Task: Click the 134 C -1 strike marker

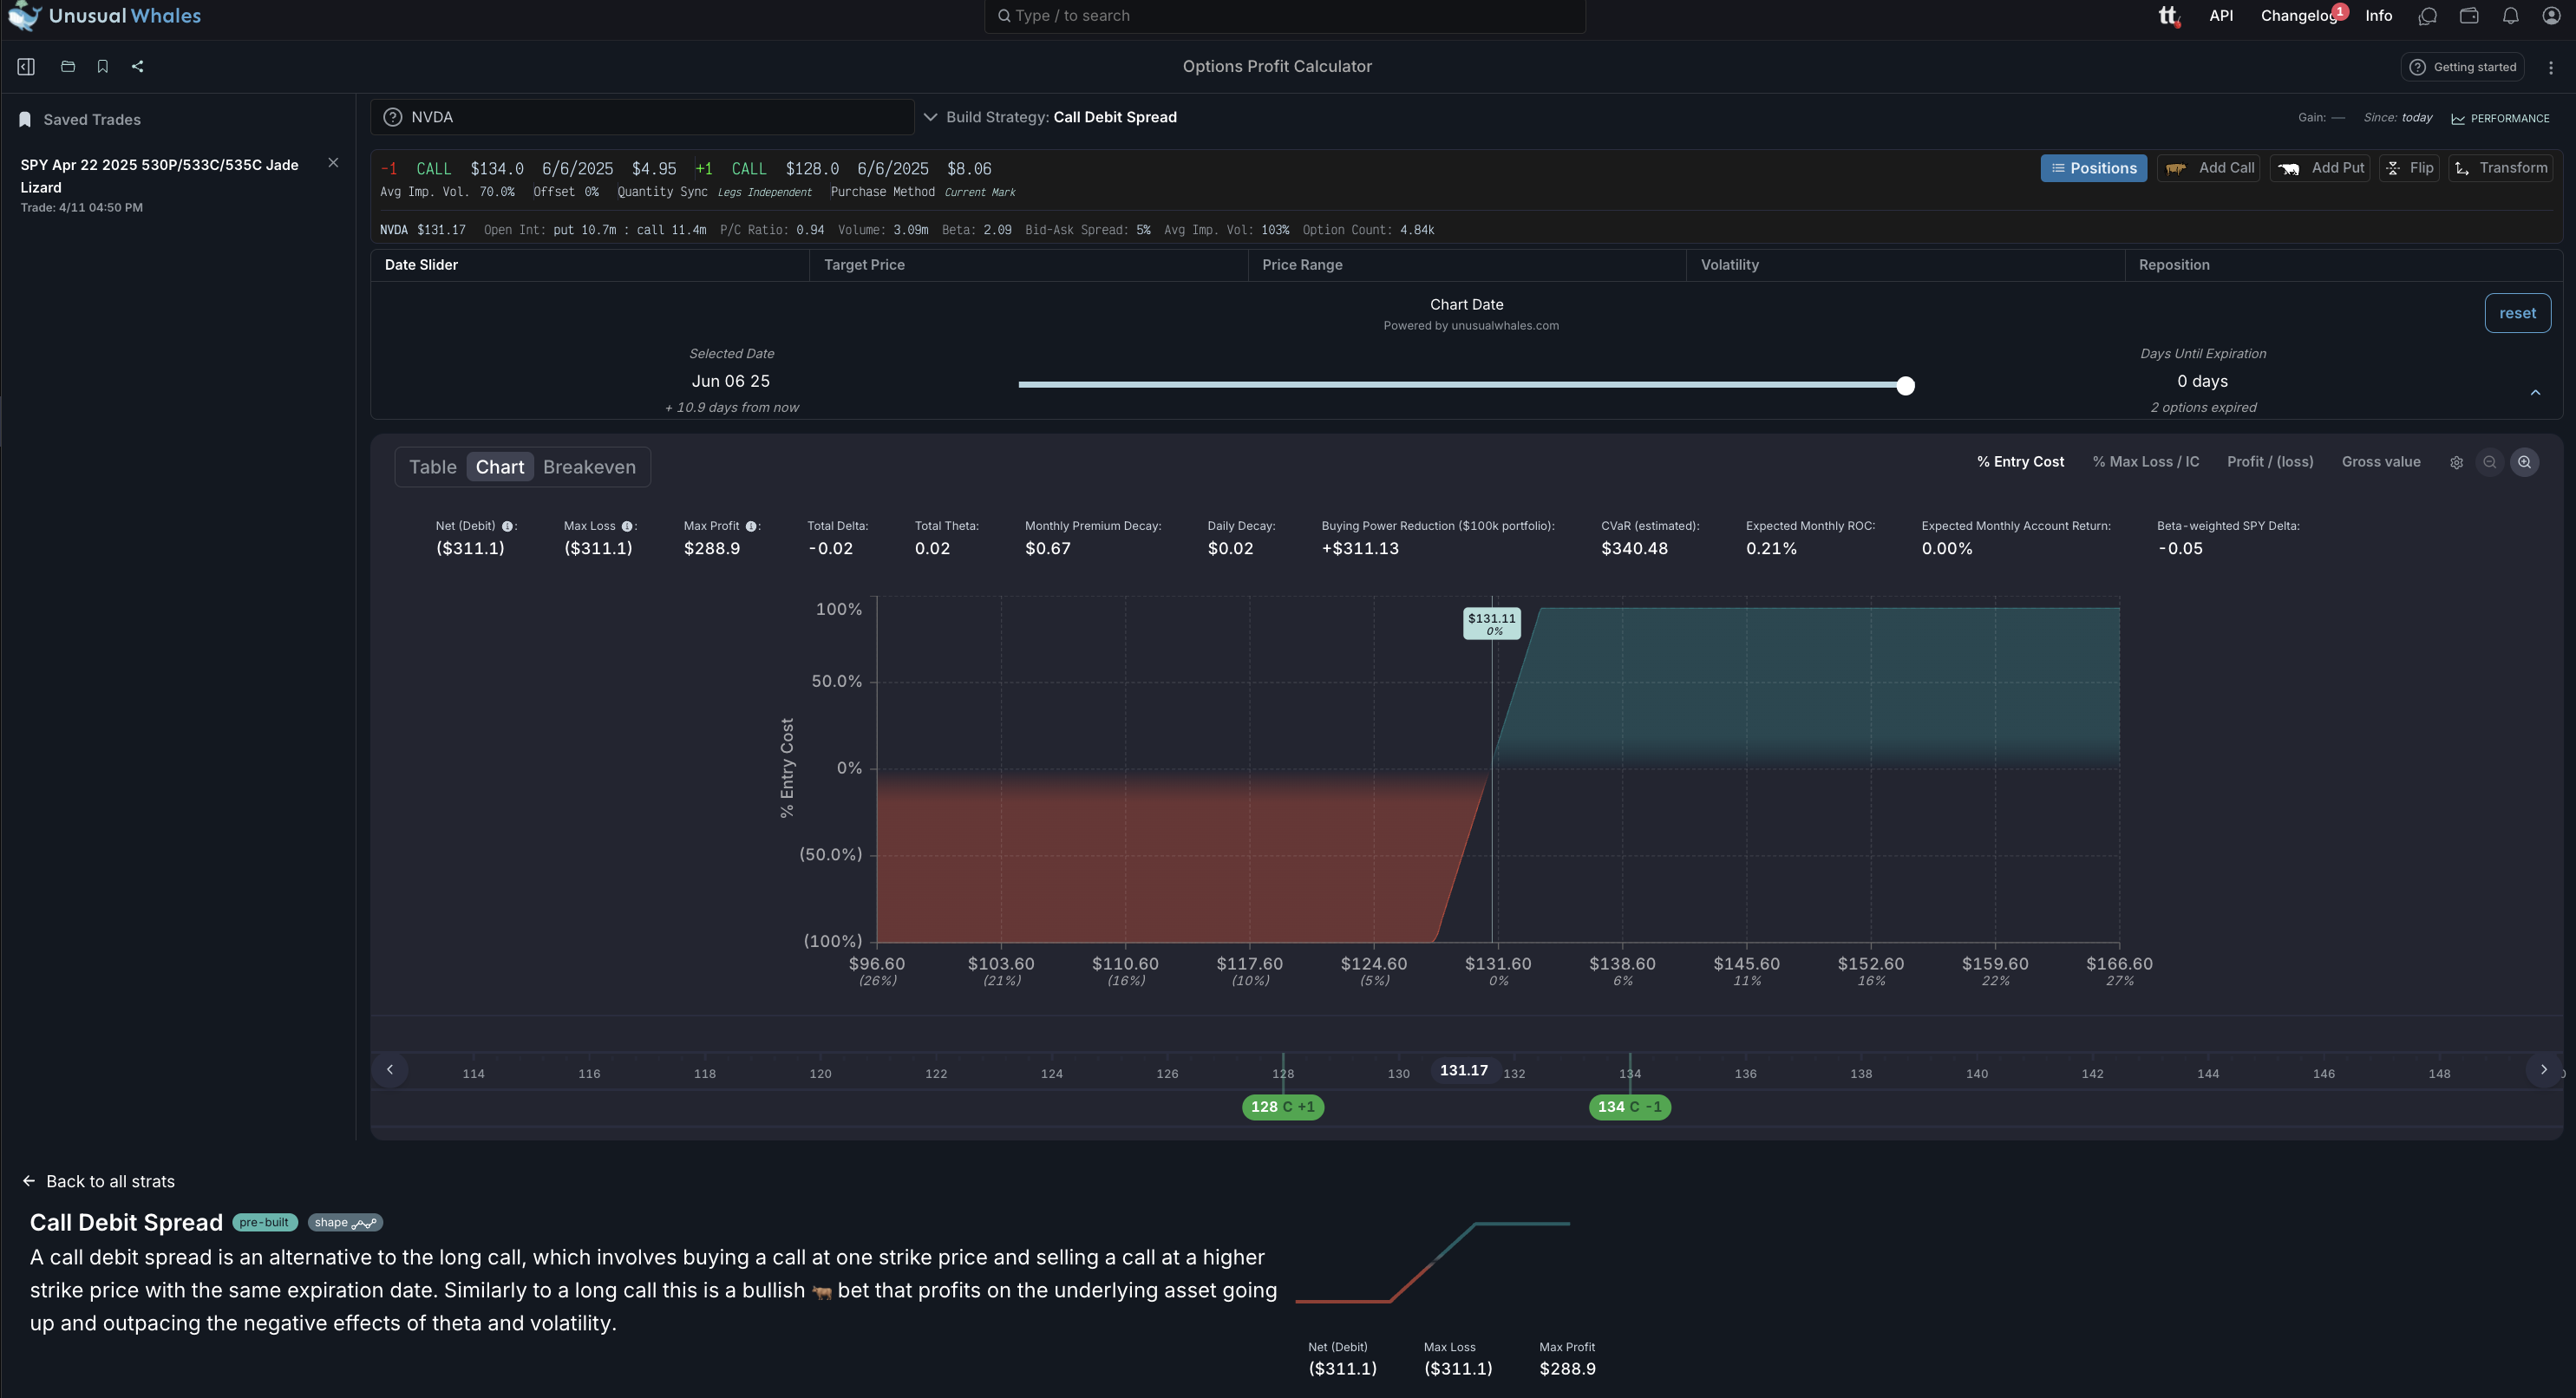Action: click(1630, 1108)
